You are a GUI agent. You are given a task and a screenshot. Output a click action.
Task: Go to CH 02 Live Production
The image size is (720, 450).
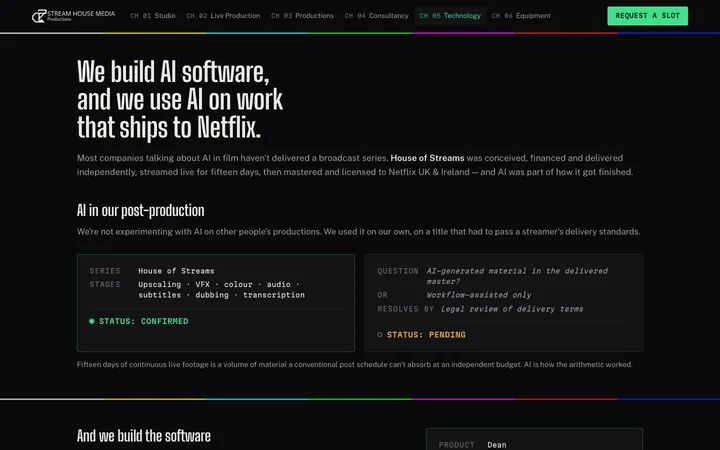(223, 16)
